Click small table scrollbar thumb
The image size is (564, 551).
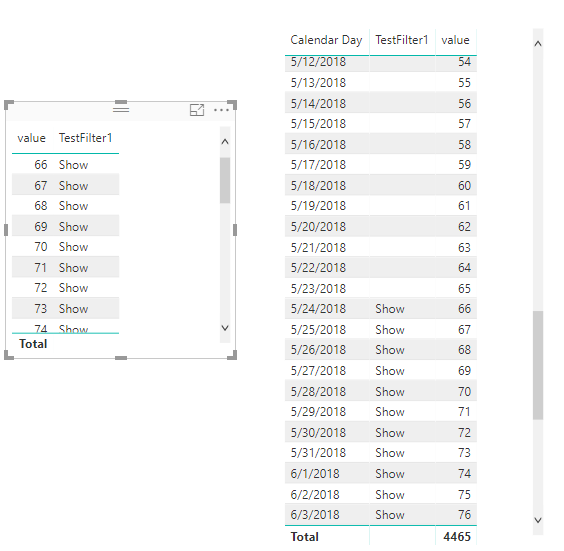225,180
